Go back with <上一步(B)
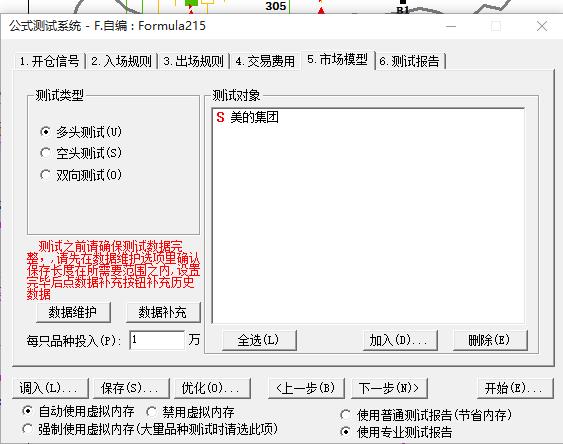This screenshot has height=444, width=563. [306, 388]
